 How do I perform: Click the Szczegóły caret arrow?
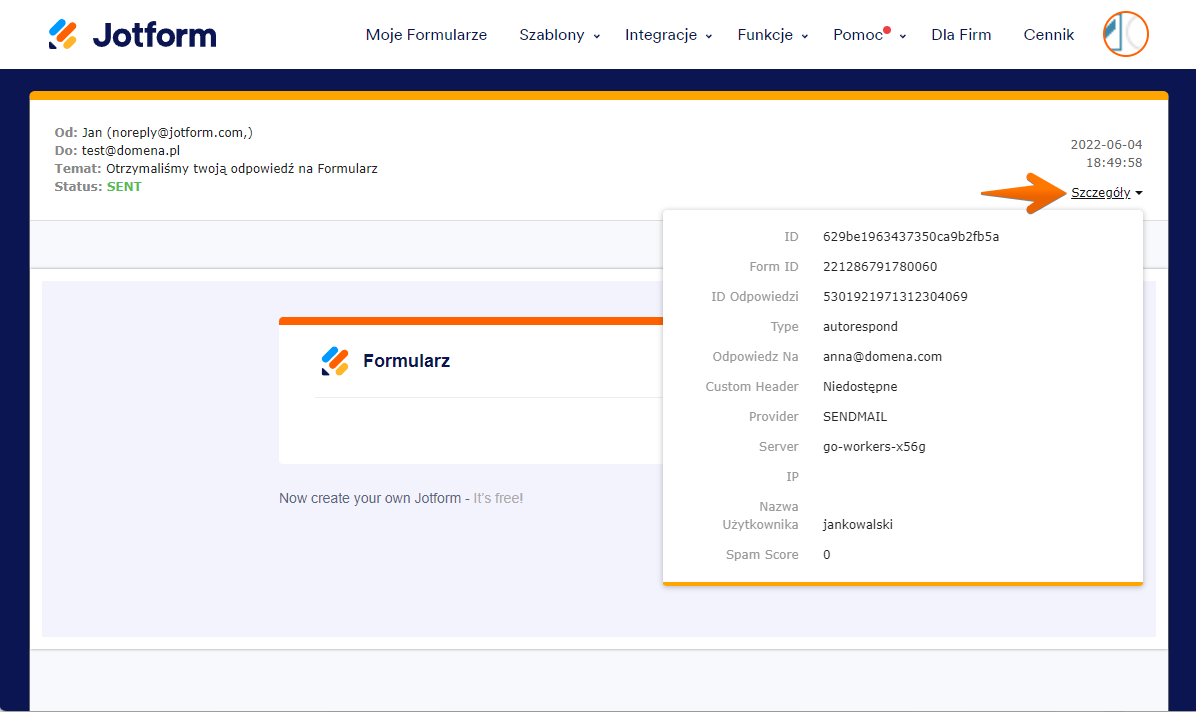click(x=1139, y=193)
